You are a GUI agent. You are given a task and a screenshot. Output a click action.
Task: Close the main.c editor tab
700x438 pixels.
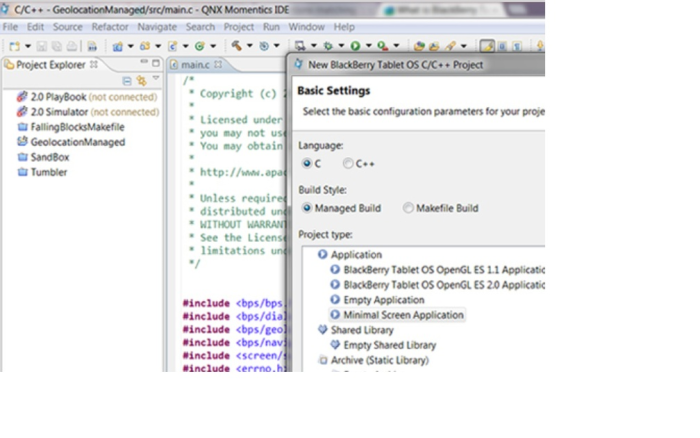coord(218,64)
